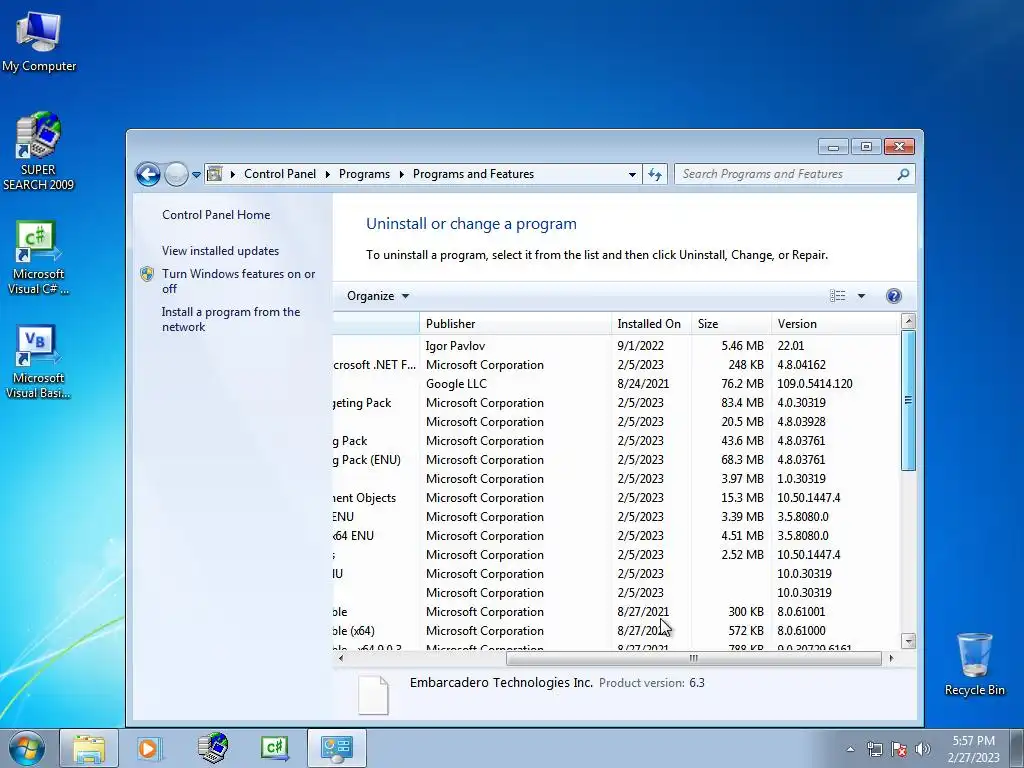1024x768 pixels.
Task: Click Control Panel taskbar button
Action: point(336,748)
